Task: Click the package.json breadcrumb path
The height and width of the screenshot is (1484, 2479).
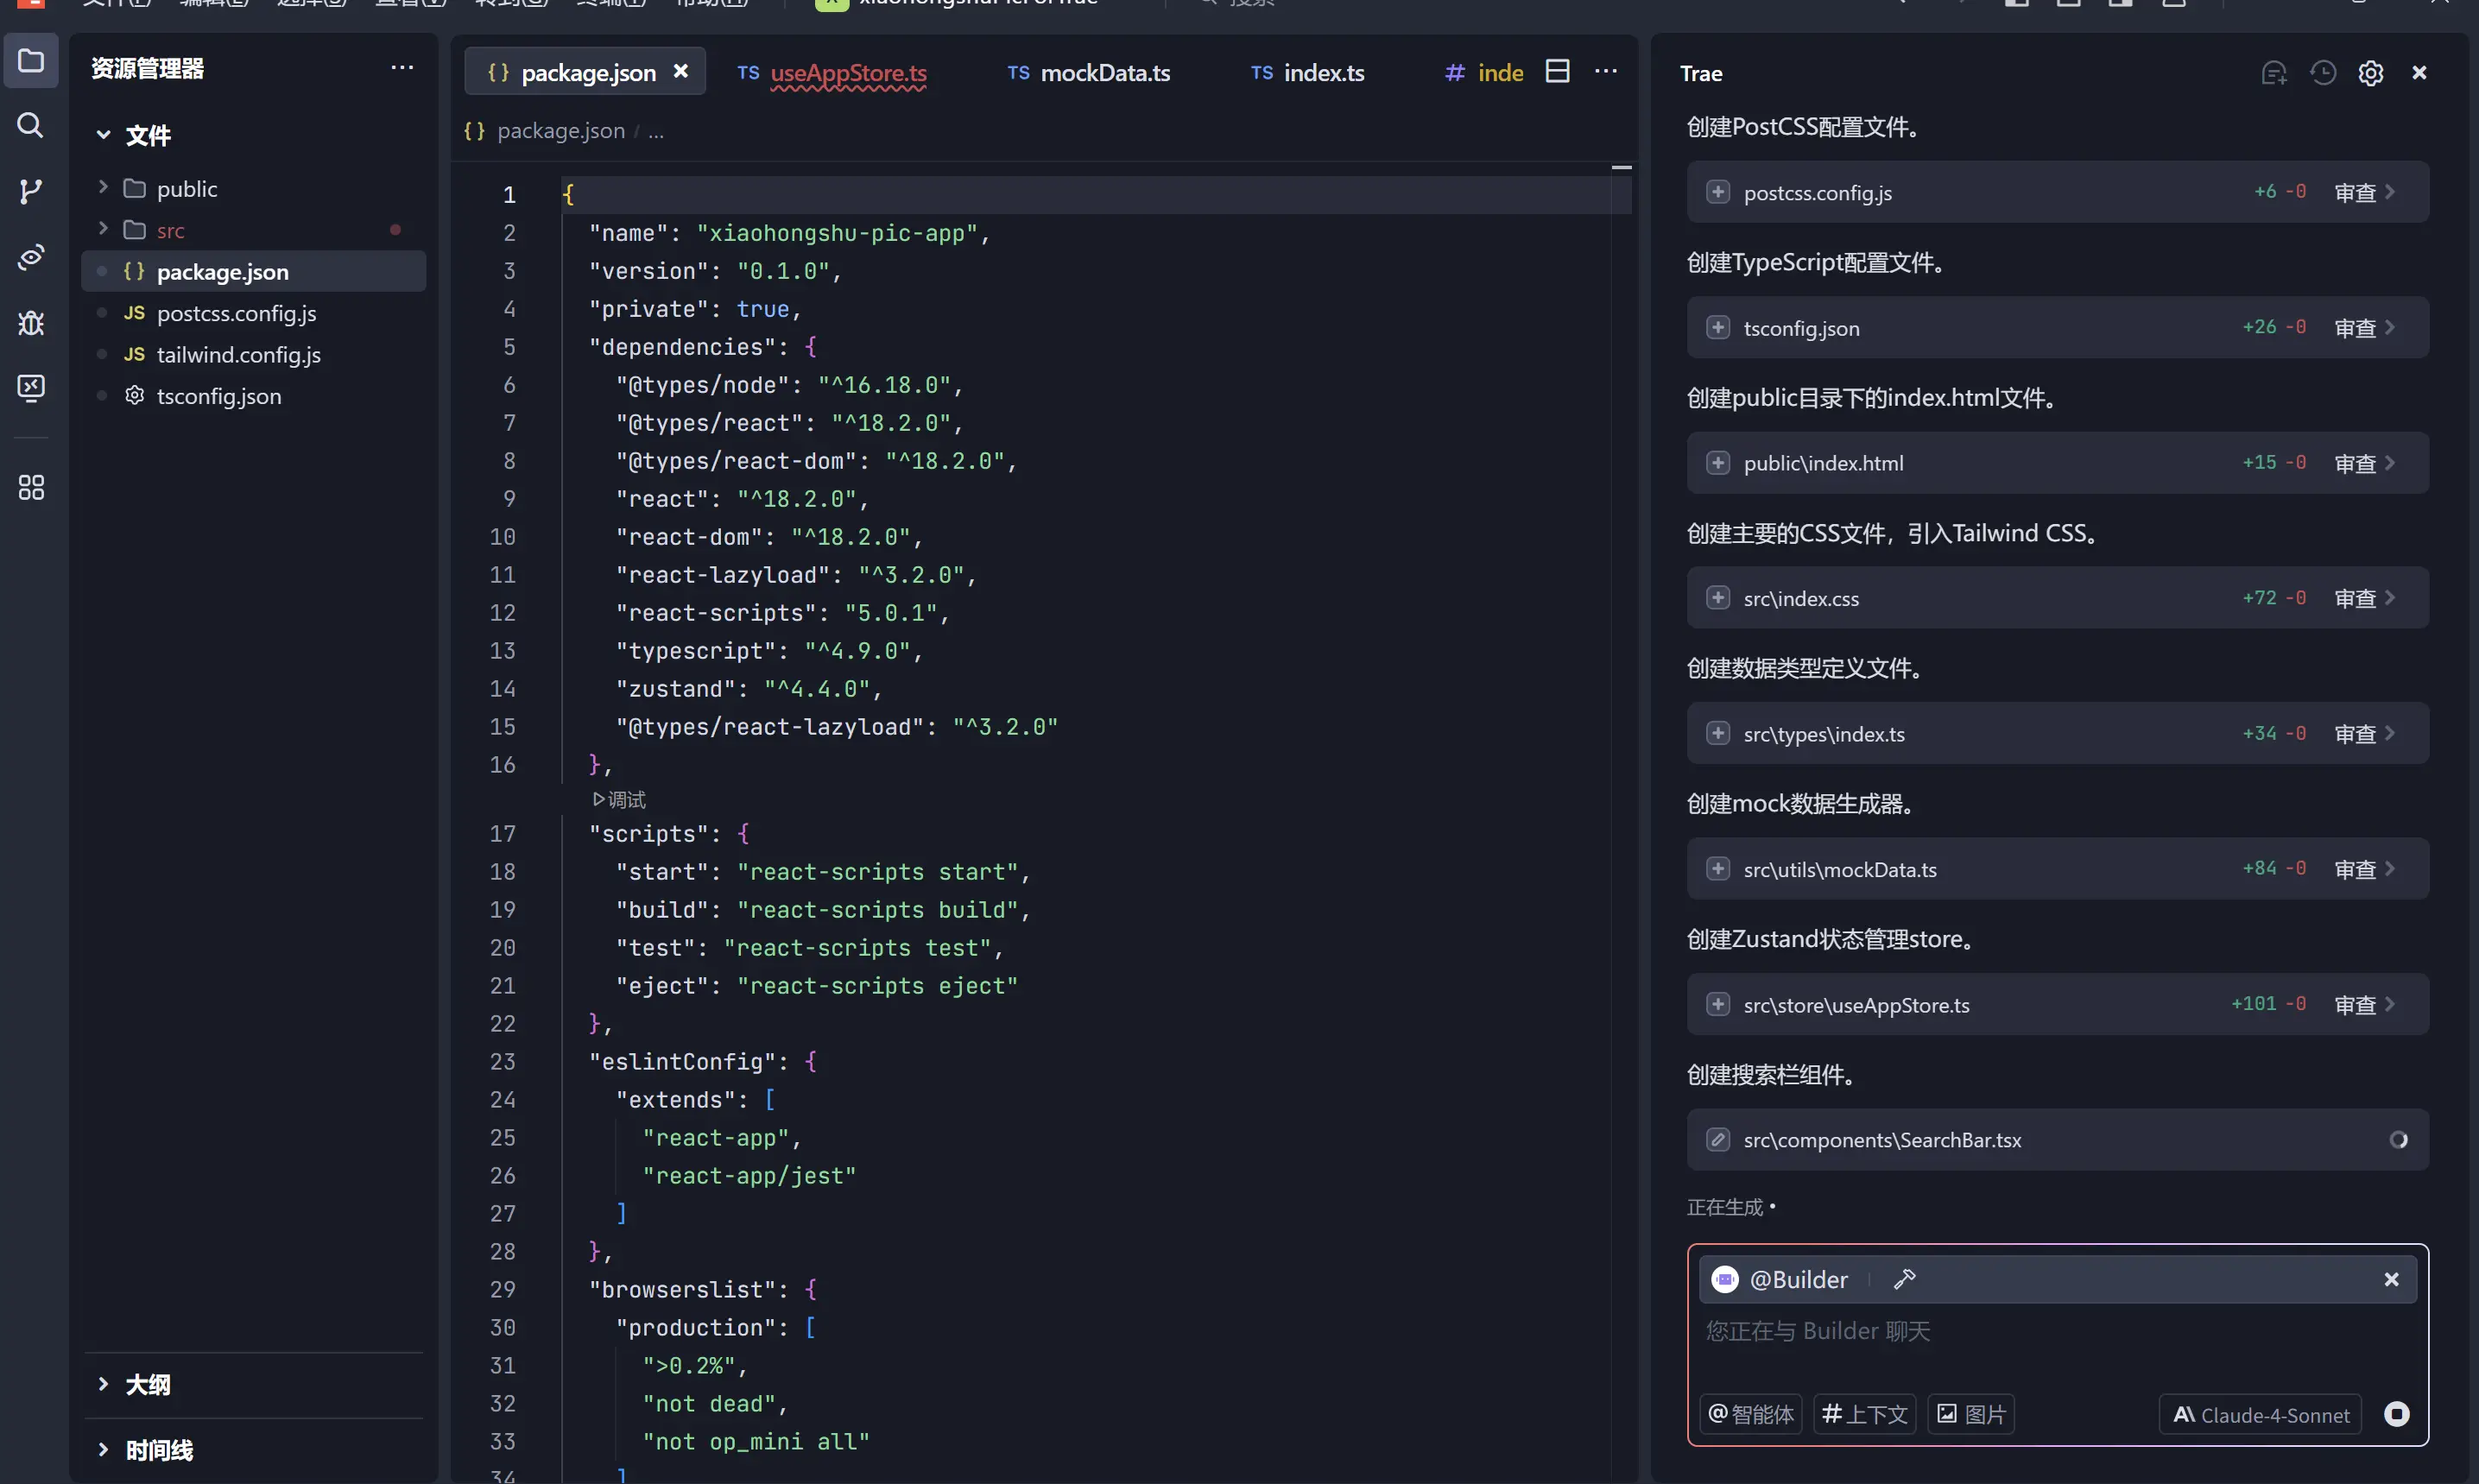Action: pyautogui.click(x=560, y=130)
